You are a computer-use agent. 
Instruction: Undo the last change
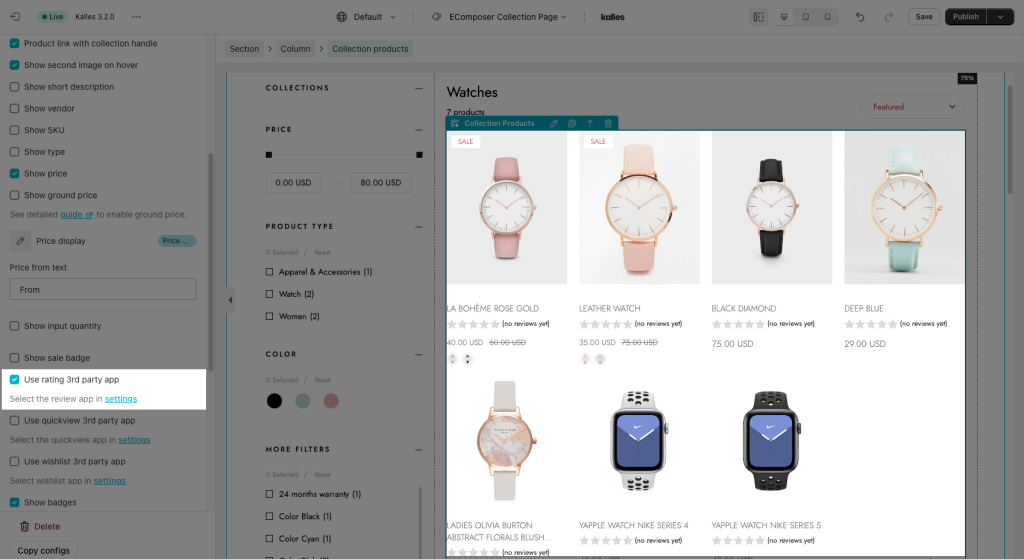(x=860, y=17)
